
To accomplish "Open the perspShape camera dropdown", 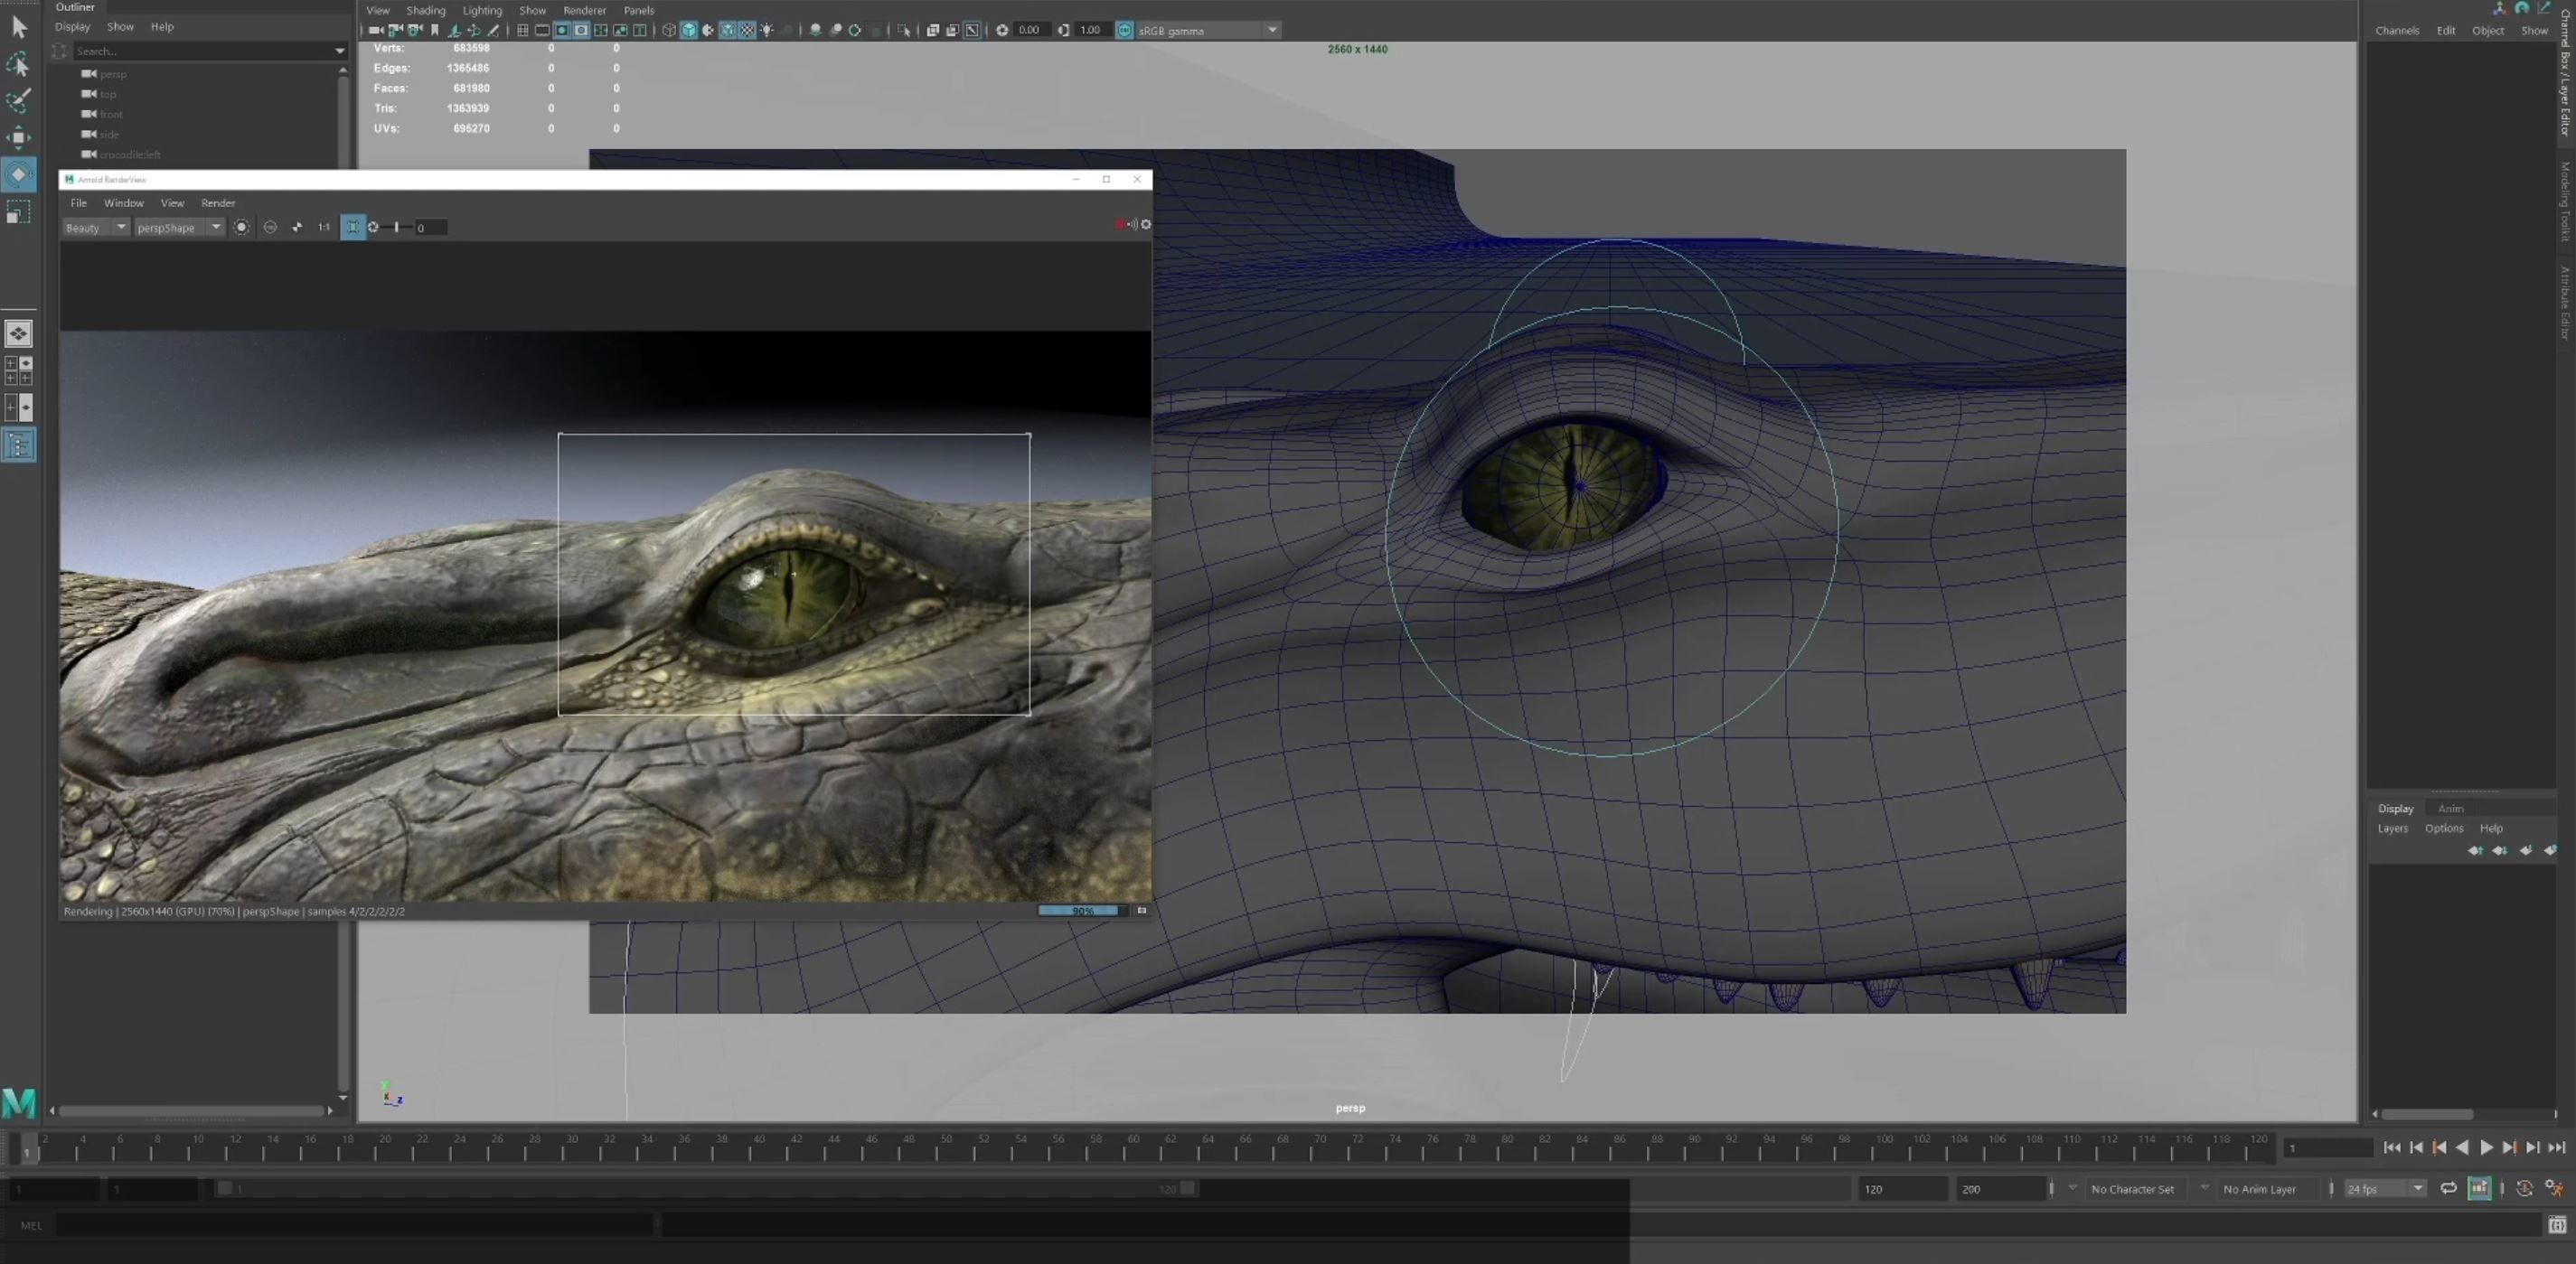I will 178,228.
